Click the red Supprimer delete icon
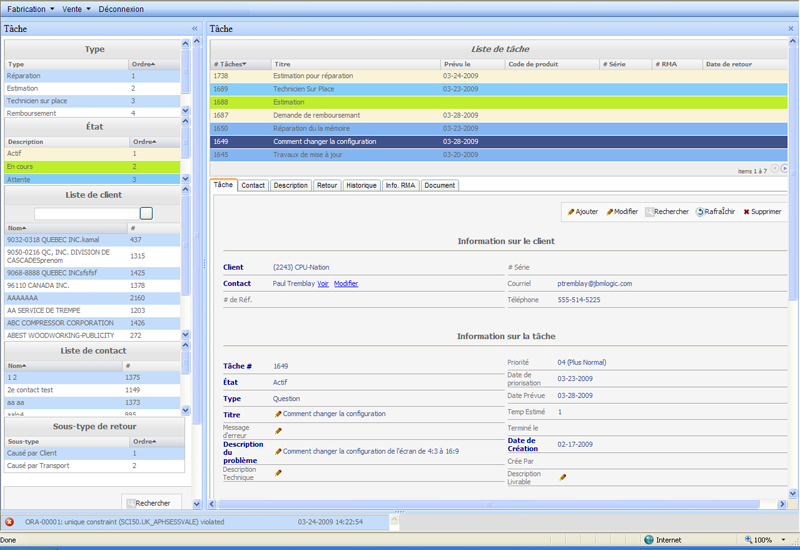This screenshot has height=550, width=800. click(746, 212)
